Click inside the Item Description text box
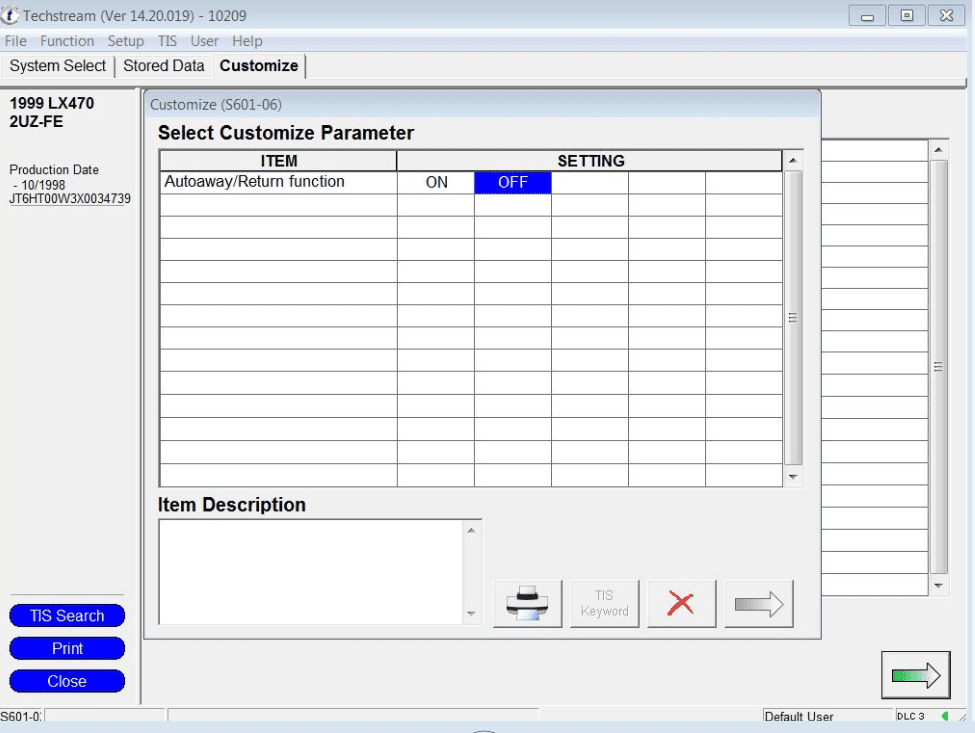The height and width of the screenshot is (733, 975). [x=311, y=572]
